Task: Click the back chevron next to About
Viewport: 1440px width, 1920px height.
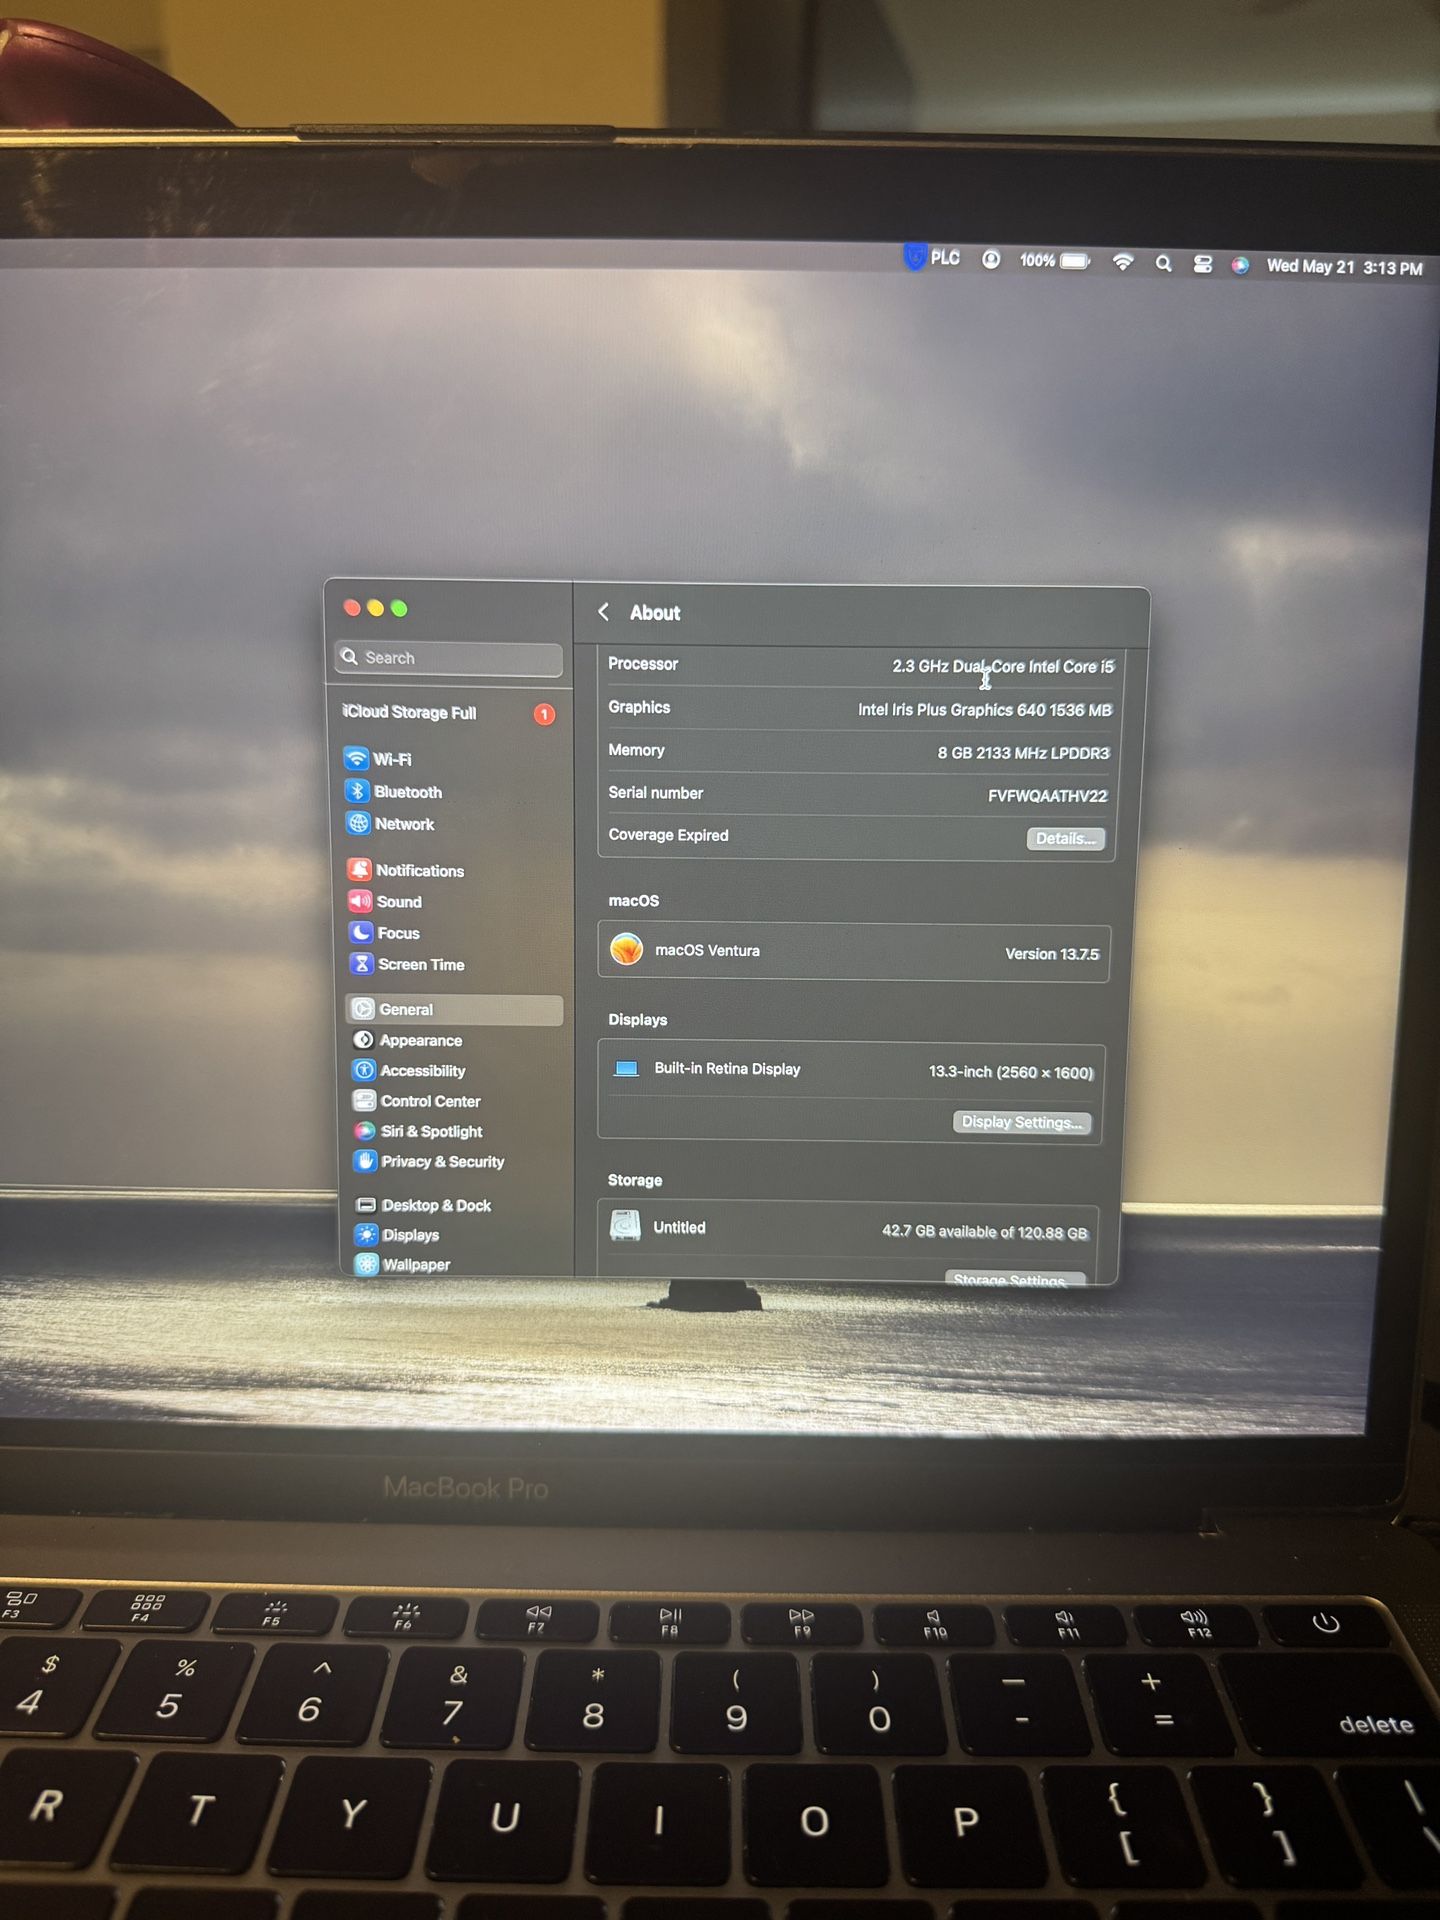Action: click(604, 612)
